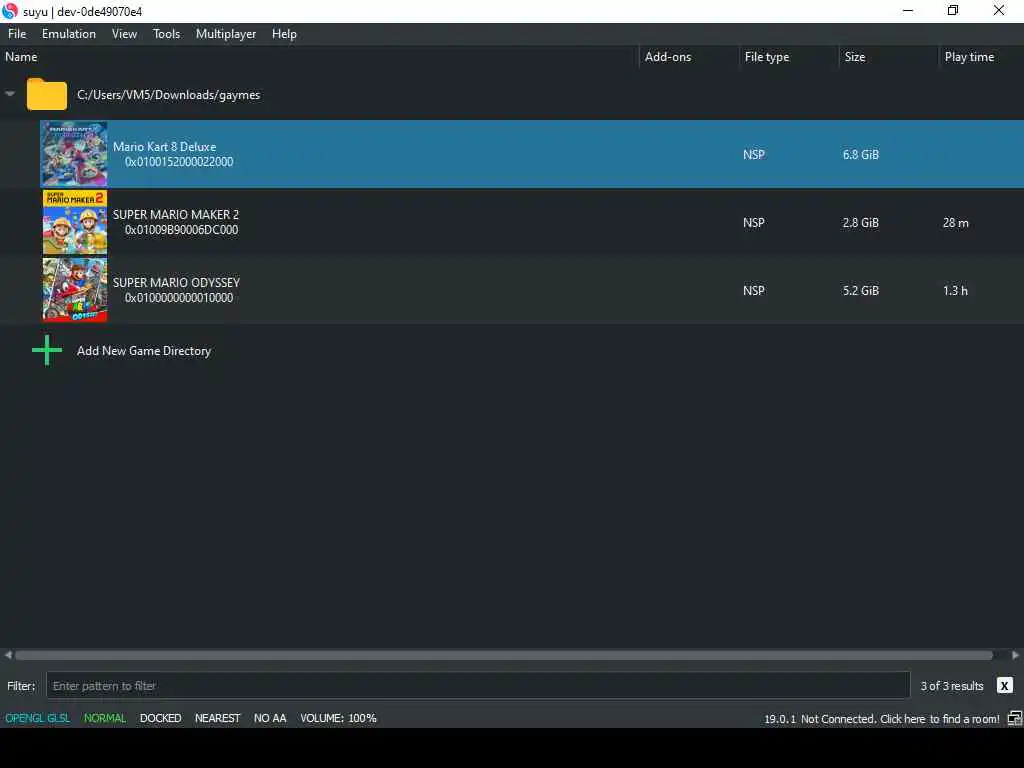Click the filter pattern input field
Viewport: 1024px width, 768px height.
point(478,686)
